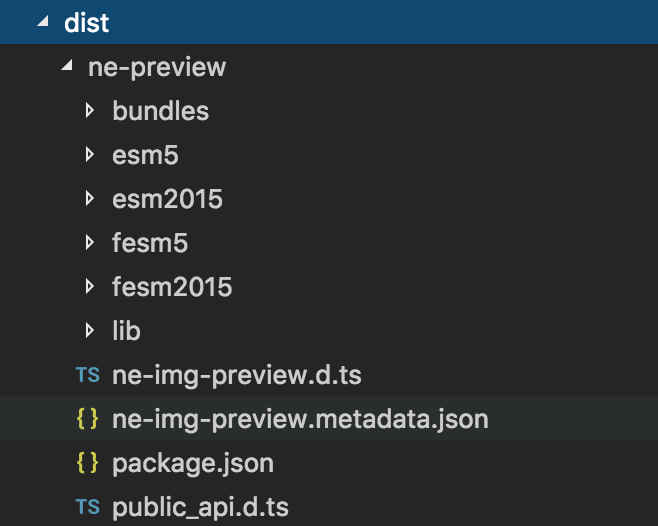Image resolution: width=658 pixels, height=526 pixels.
Task: Expand the lib folder arrow
Action: coord(91,331)
